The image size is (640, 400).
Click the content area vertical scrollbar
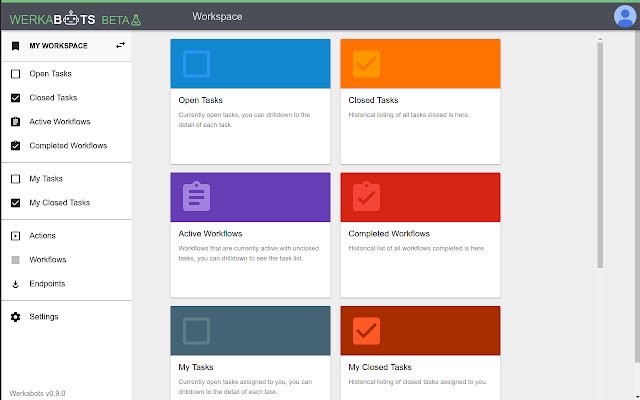pos(600,155)
